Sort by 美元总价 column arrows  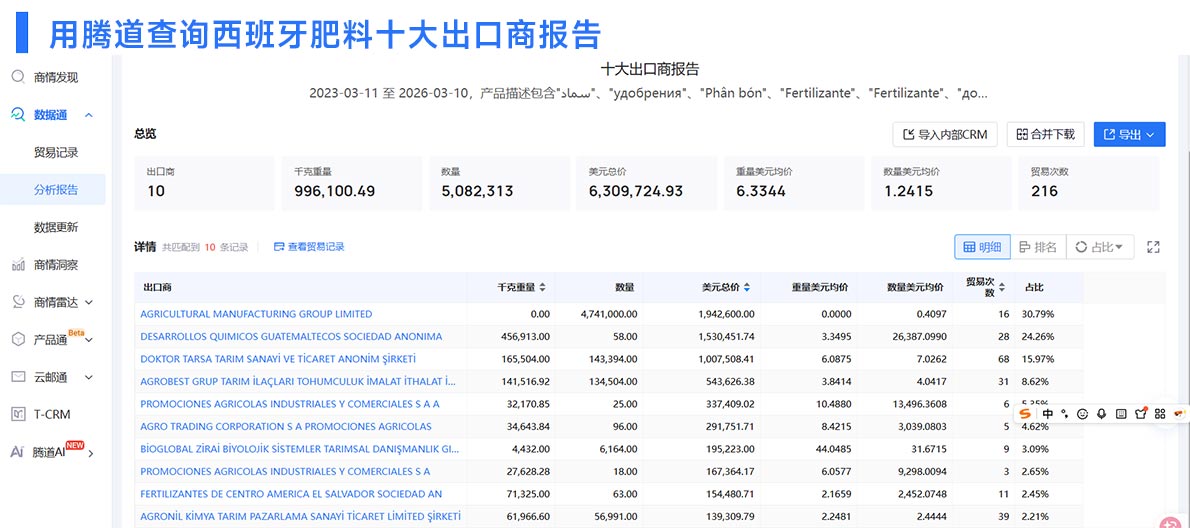pos(747,288)
